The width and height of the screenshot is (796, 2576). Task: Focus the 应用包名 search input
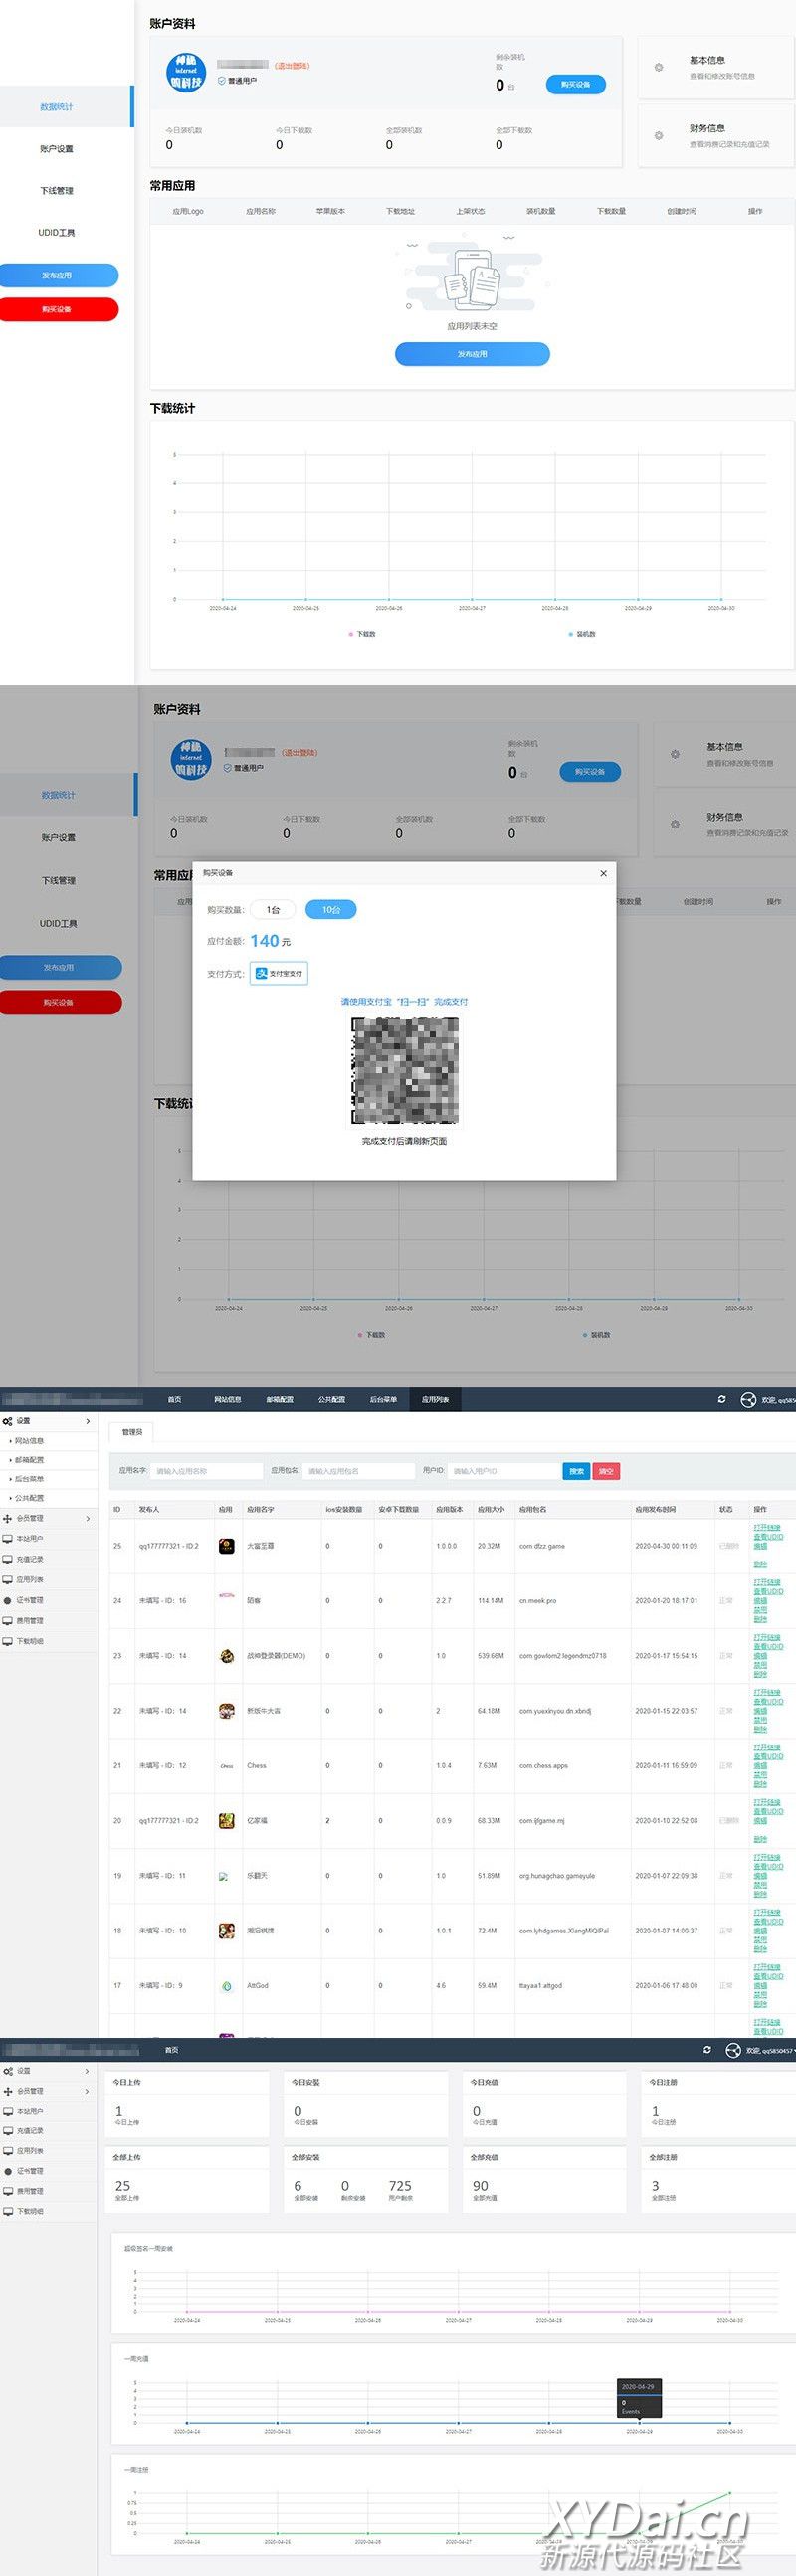click(x=359, y=1471)
